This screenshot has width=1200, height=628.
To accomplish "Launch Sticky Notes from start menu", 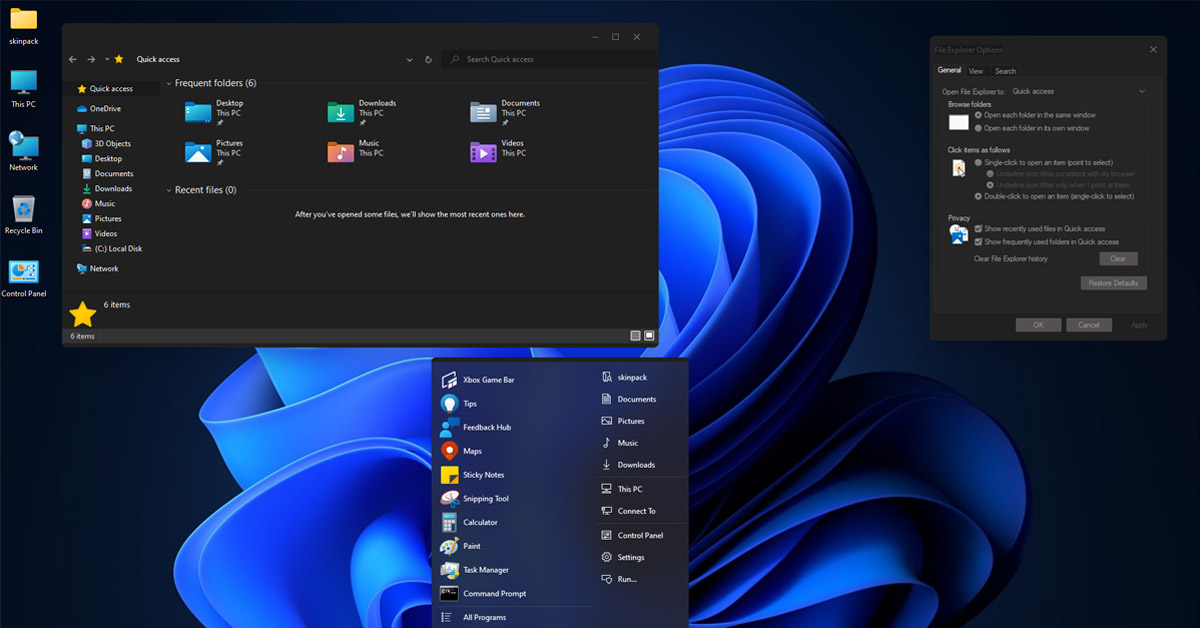I will pos(483,475).
